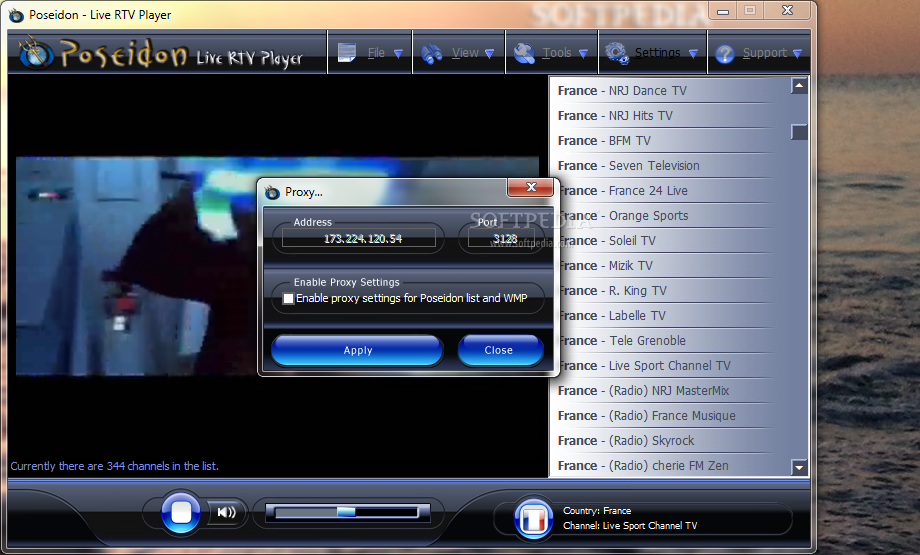920x555 pixels.
Task: Expand the Settings dropdown arrow
Action: (x=693, y=53)
